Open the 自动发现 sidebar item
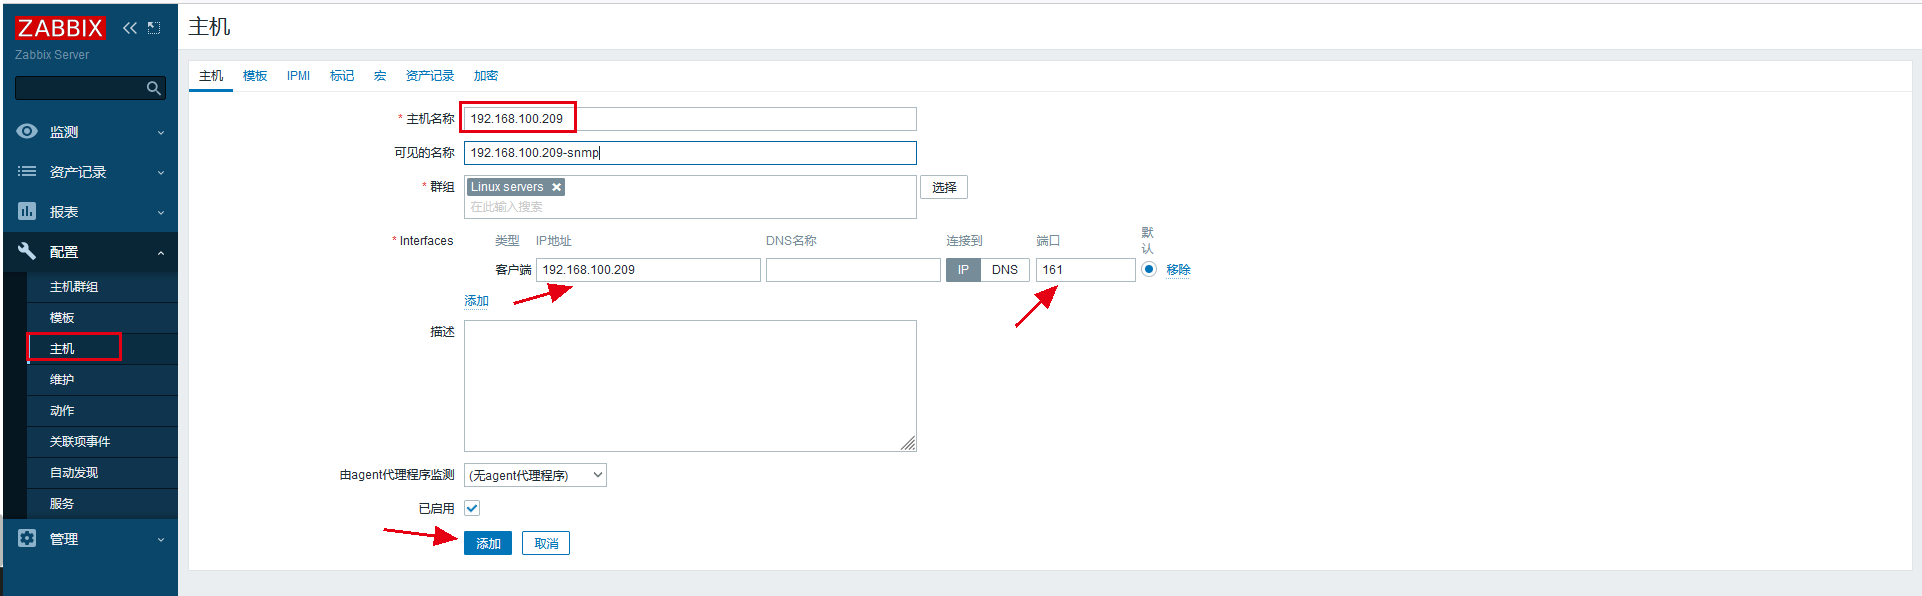1922x596 pixels. [x=74, y=473]
